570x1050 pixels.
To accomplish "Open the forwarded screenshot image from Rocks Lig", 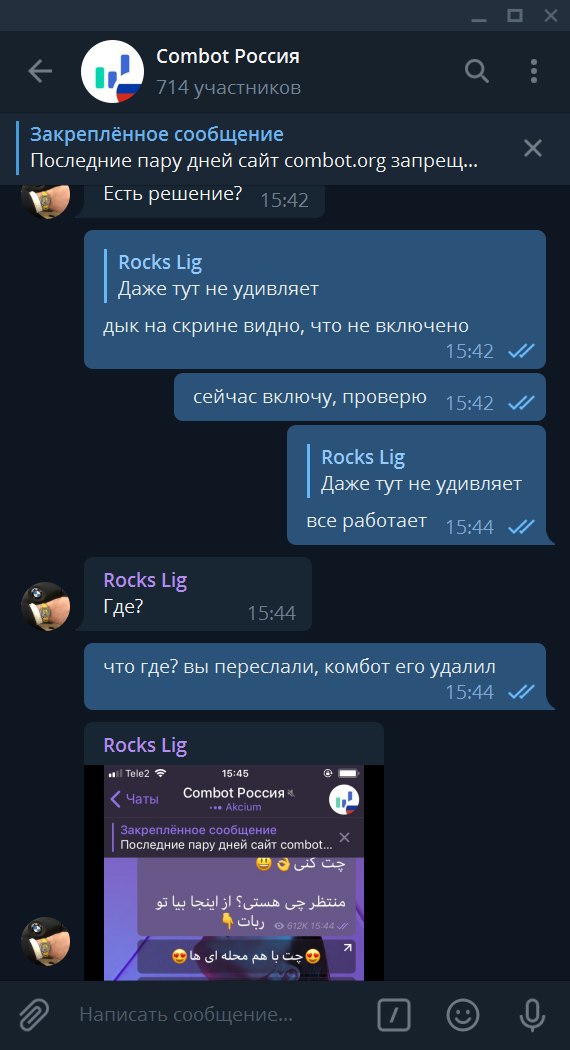I will click(x=234, y=873).
